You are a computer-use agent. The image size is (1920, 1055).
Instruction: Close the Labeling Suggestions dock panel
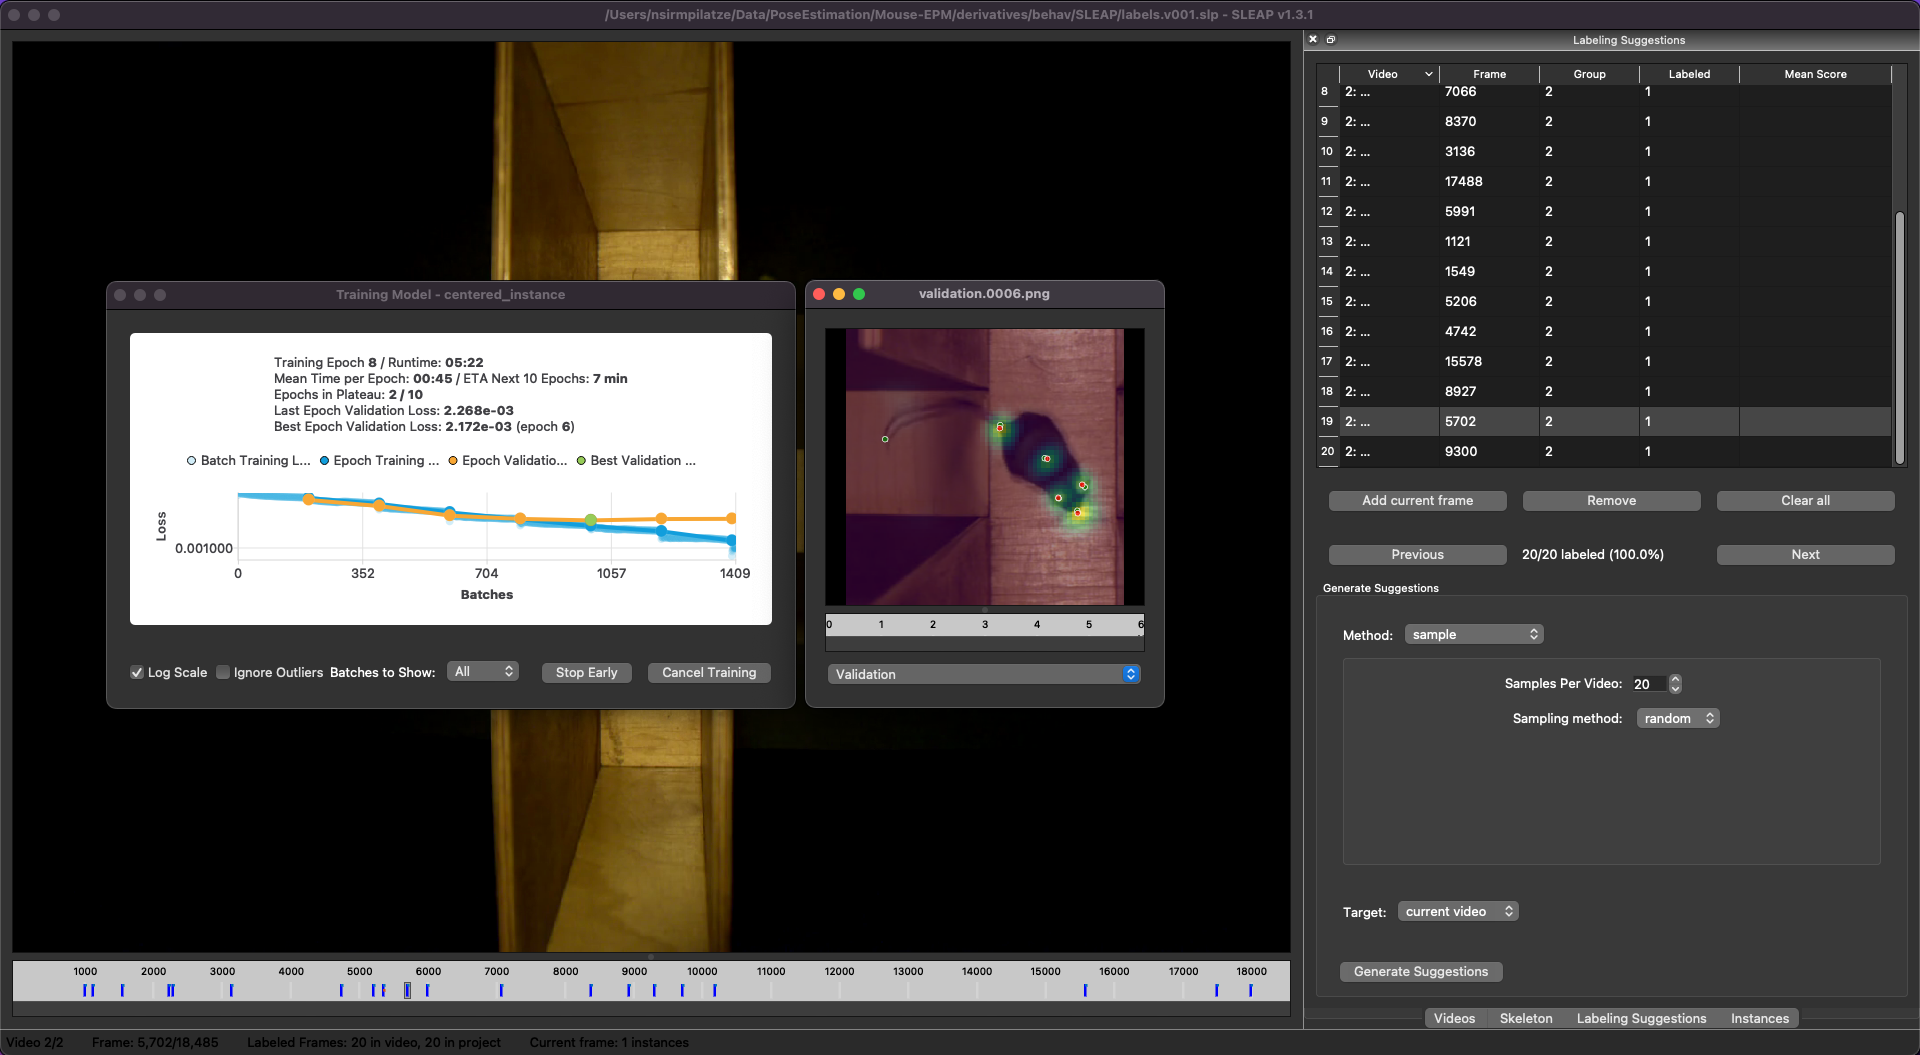pyautogui.click(x=1313, y=40)
